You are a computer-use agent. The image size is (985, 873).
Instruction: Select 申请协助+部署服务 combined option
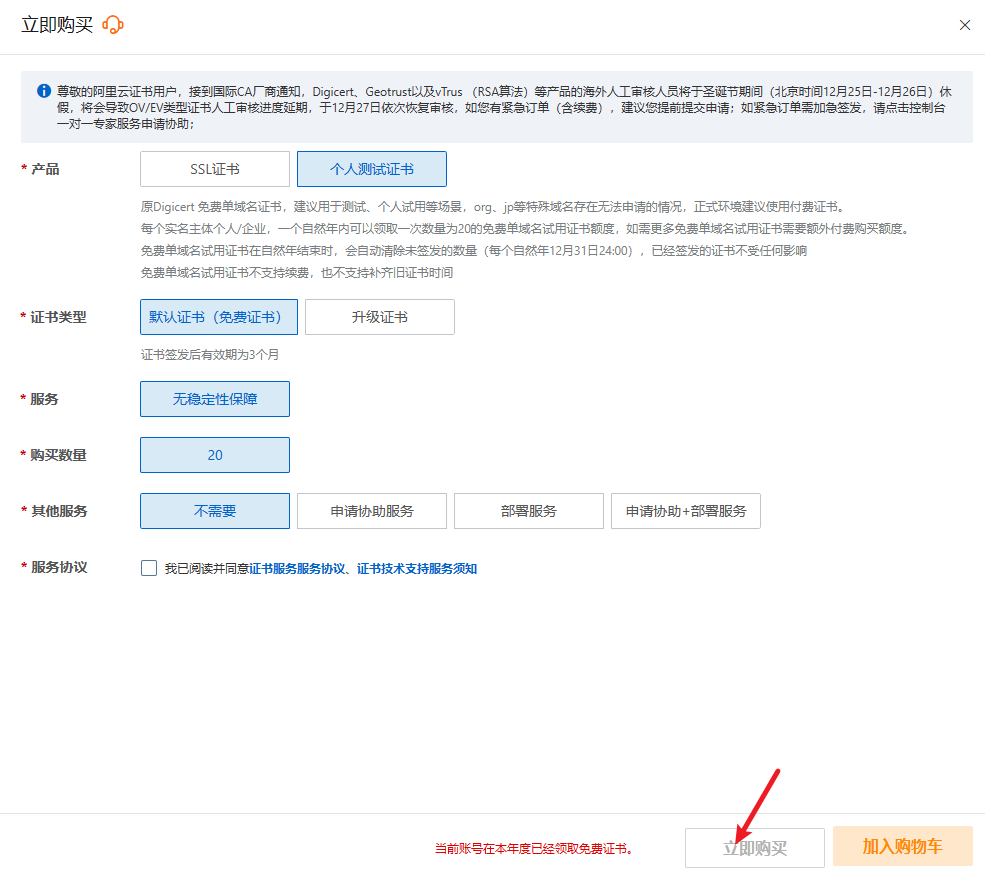686,511
